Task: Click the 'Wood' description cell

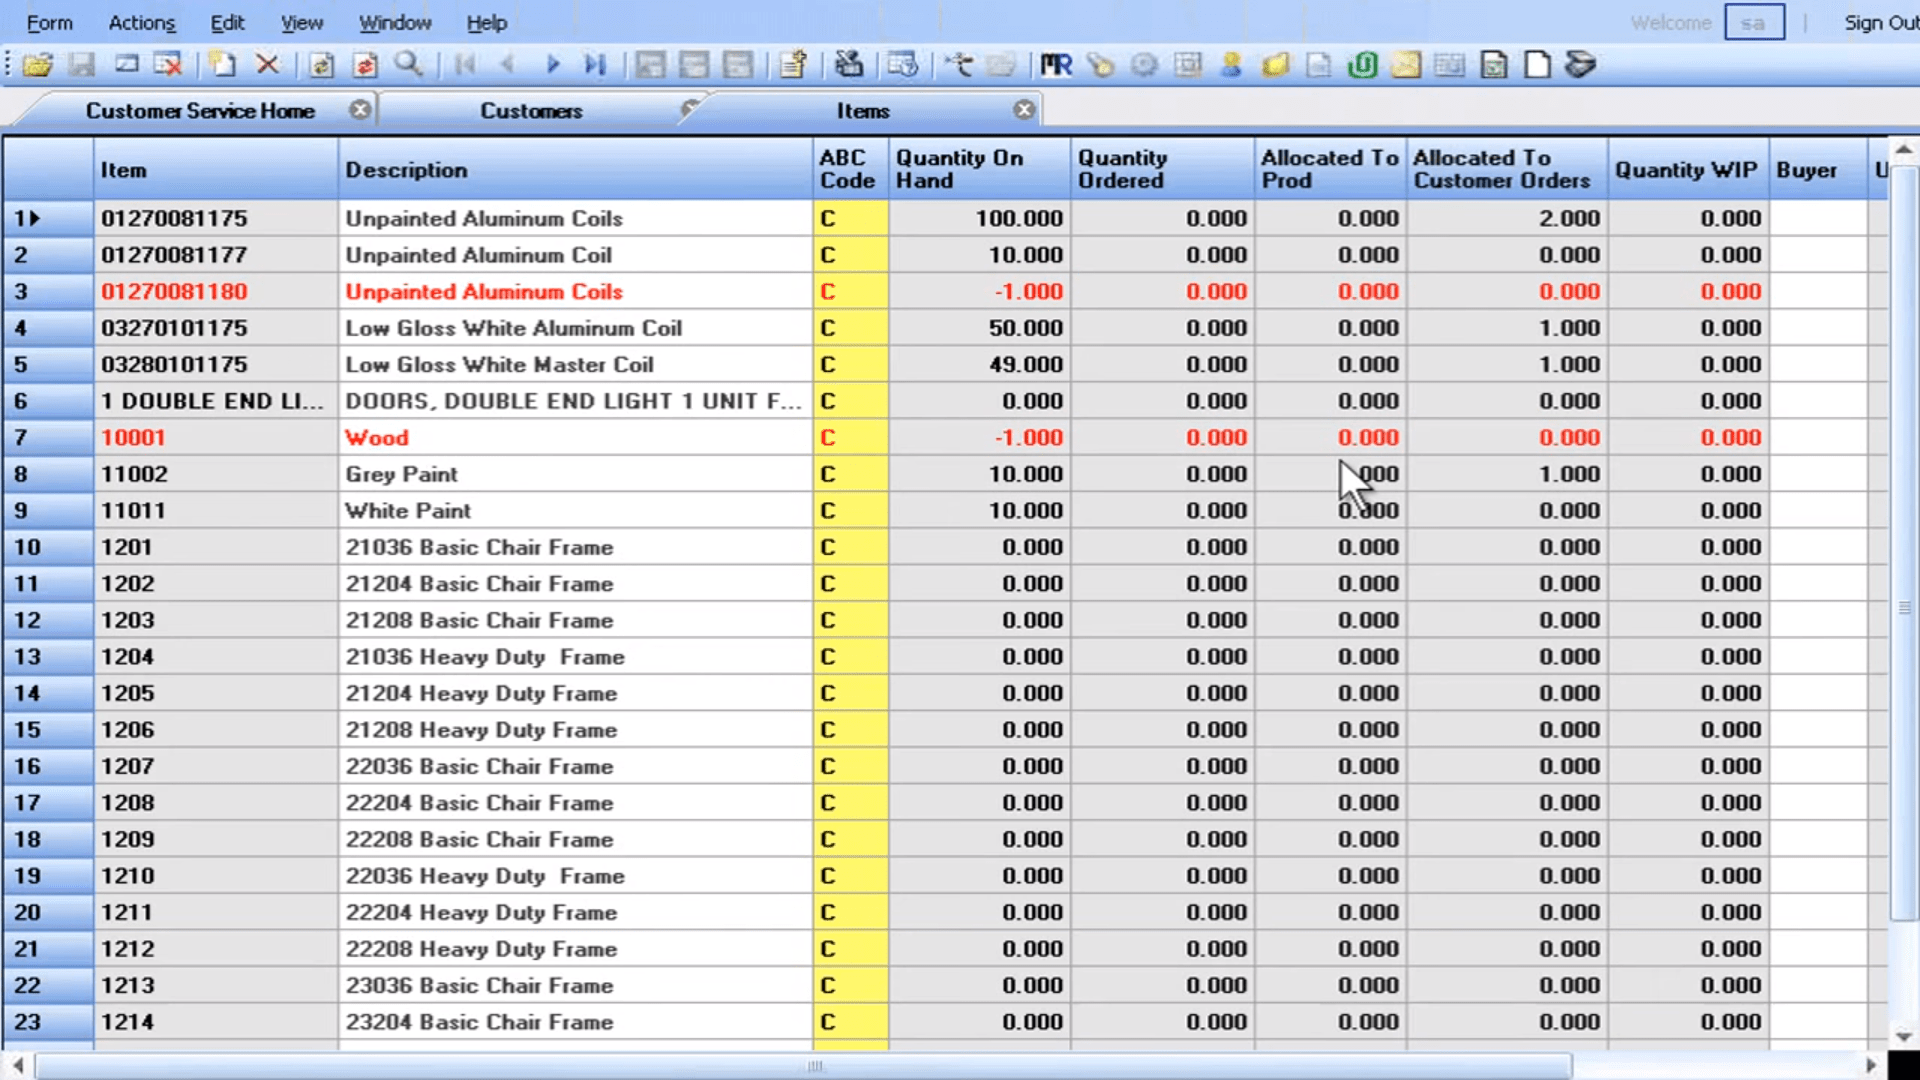Action: 575,438
